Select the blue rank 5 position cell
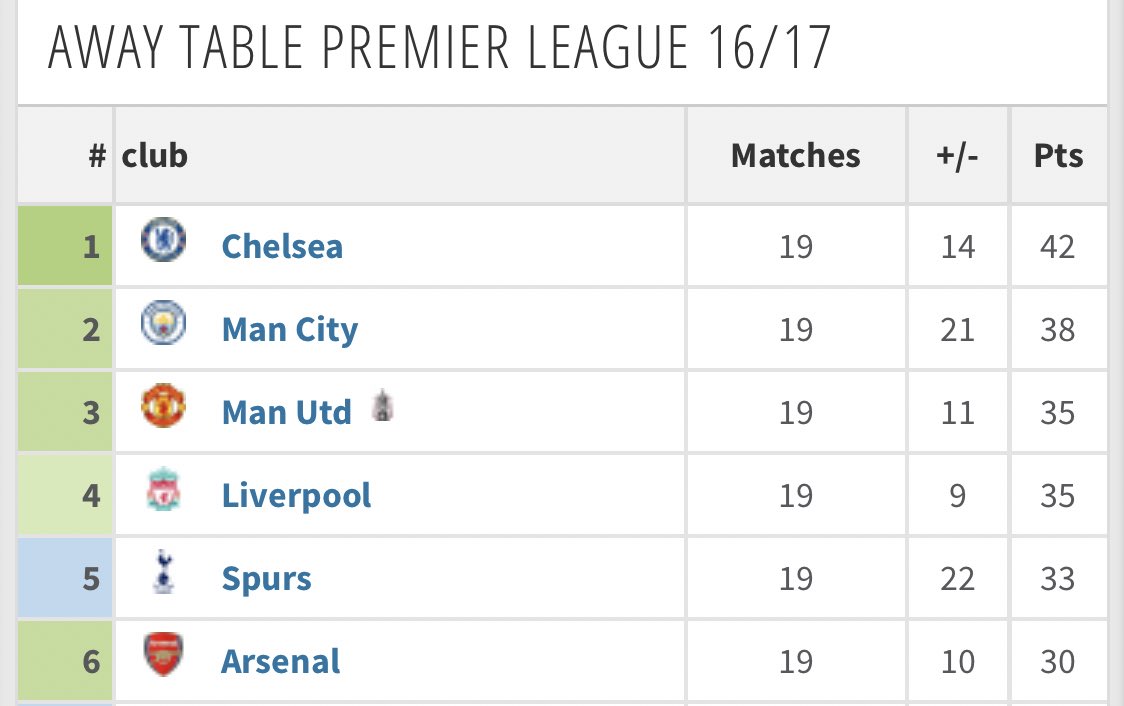The image size is (1124, 706). [65, 578]
